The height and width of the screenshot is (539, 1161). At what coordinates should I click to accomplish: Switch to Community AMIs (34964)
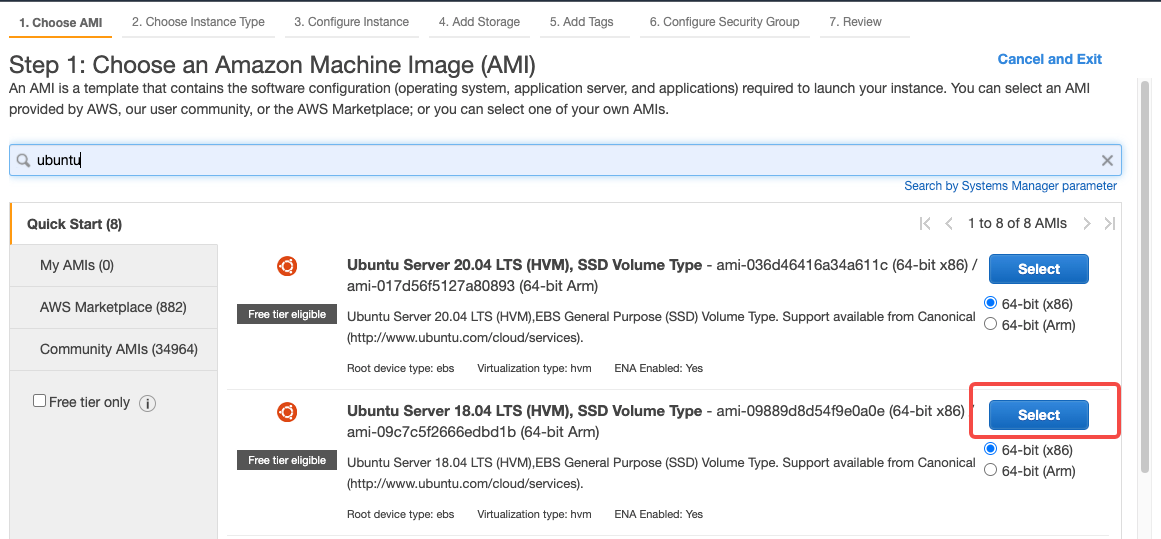114,349
